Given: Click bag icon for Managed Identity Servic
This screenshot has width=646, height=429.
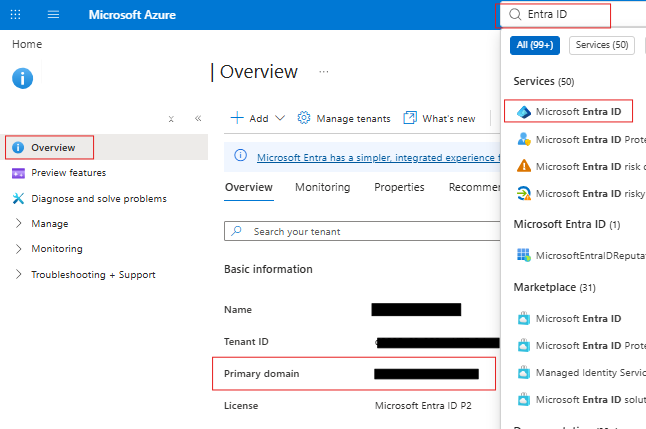Looking at the screenshot, I should point(524,373).
